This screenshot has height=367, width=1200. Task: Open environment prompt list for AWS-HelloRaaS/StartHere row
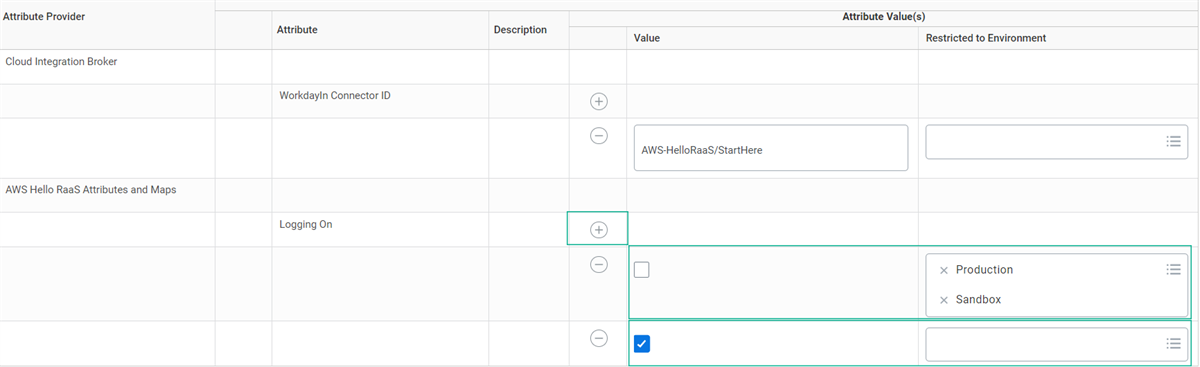[1174, 142]
